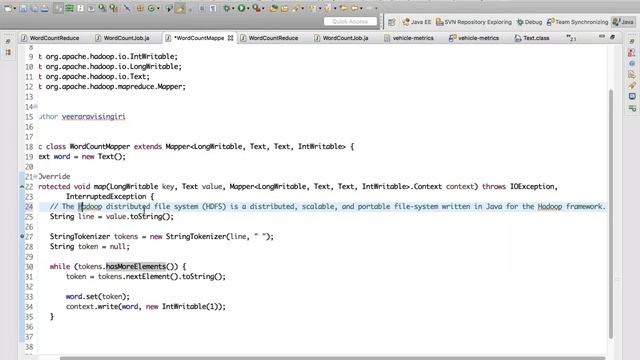Screen dimensions: 640x360
Task: Open the Run launch dropdown arrow
Action: point(248,8)
